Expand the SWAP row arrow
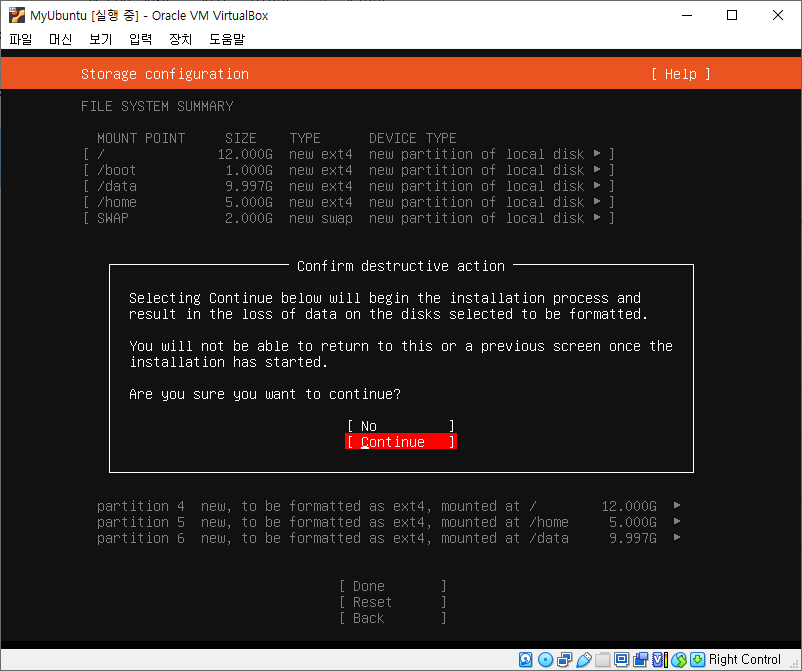802x671 pixels. coord(597,217)
